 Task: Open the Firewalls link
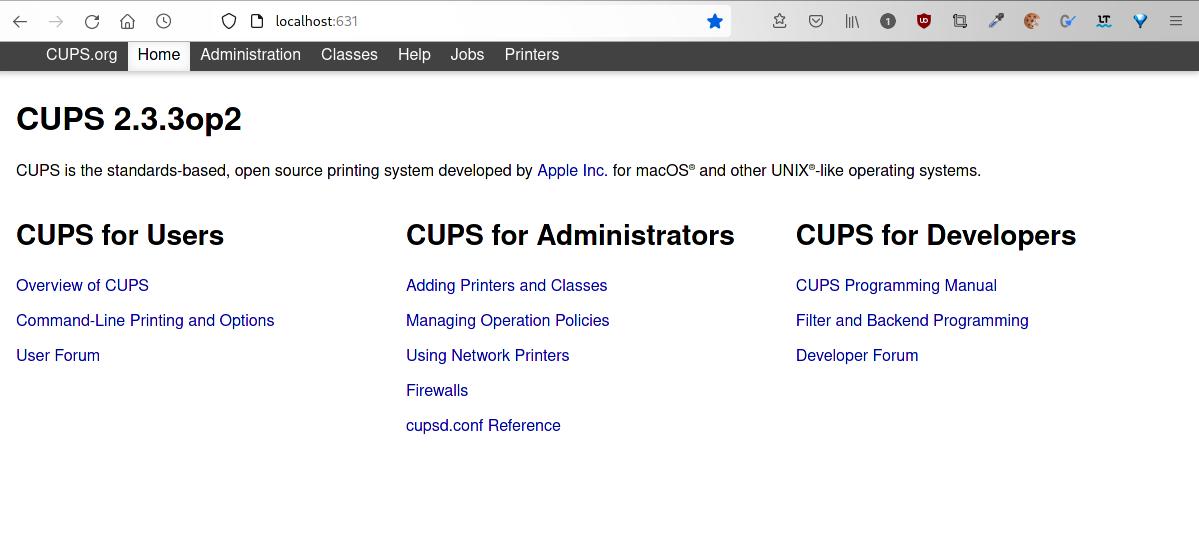[x=437, y=390]
